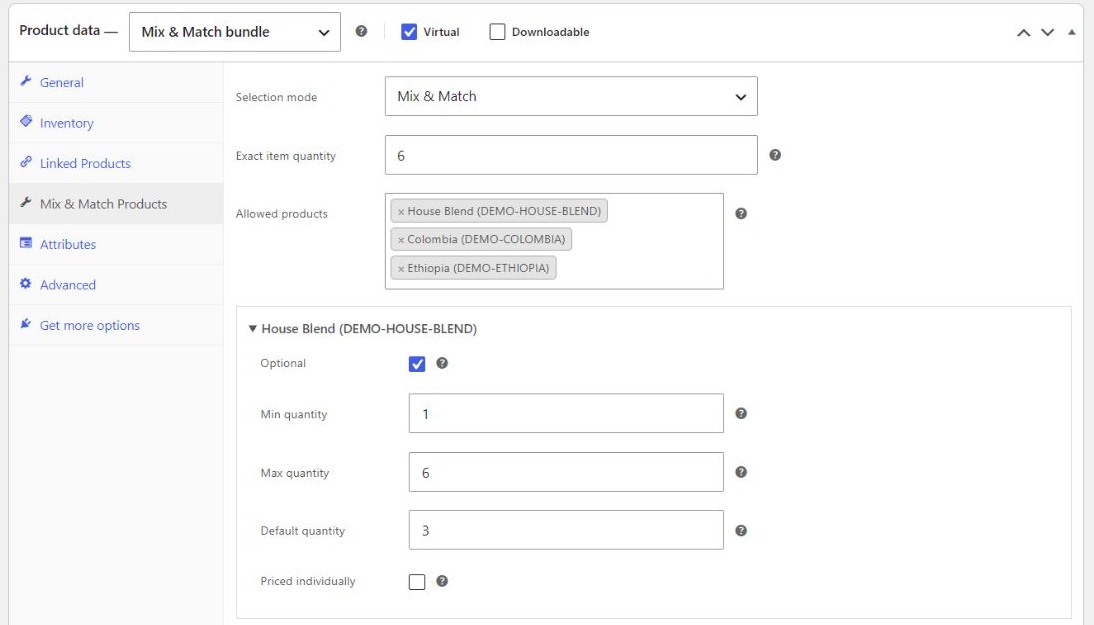The image size is (1094, 625).
Task: Click help icon beside Allowed products
Action: (x=741, y=213)
